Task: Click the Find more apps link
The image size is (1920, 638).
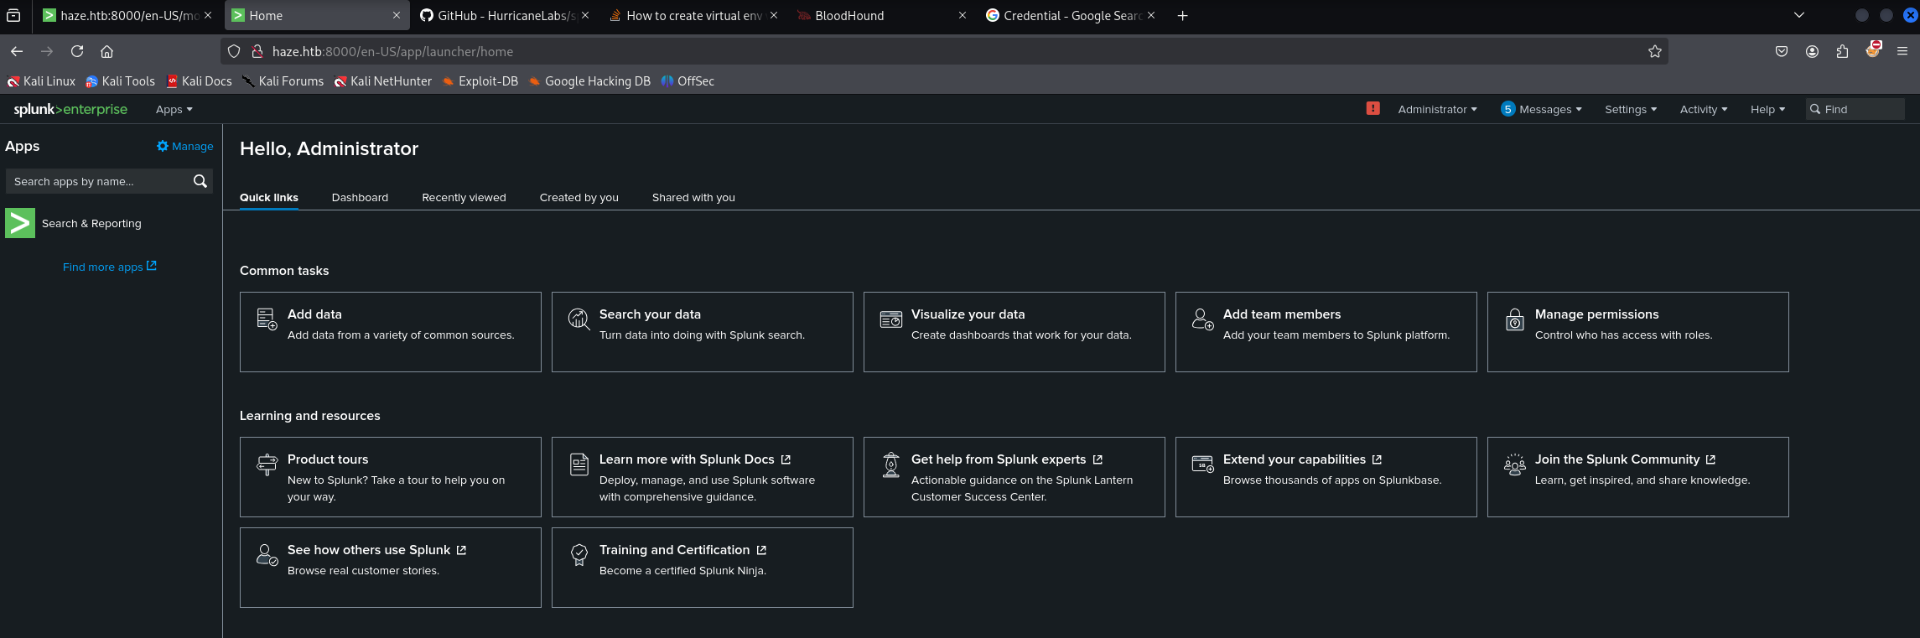Action: 109,267
